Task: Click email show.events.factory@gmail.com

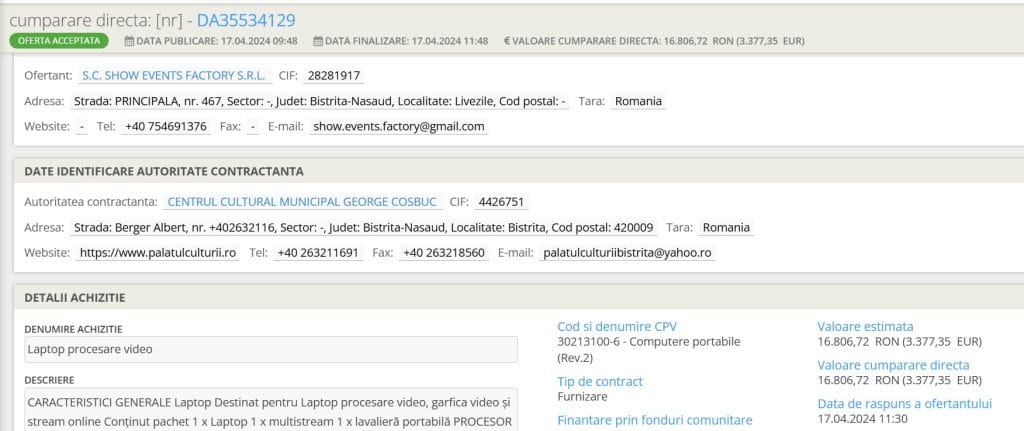Action: click(399, 127)
